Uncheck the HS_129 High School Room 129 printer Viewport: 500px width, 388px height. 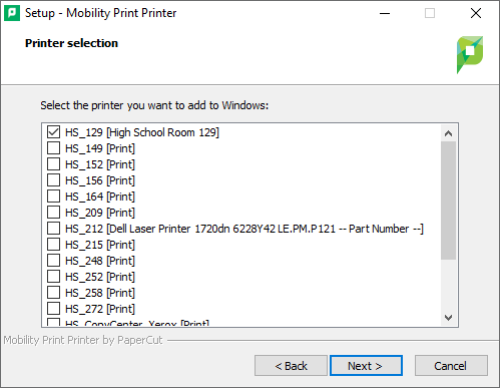point(53,132)
